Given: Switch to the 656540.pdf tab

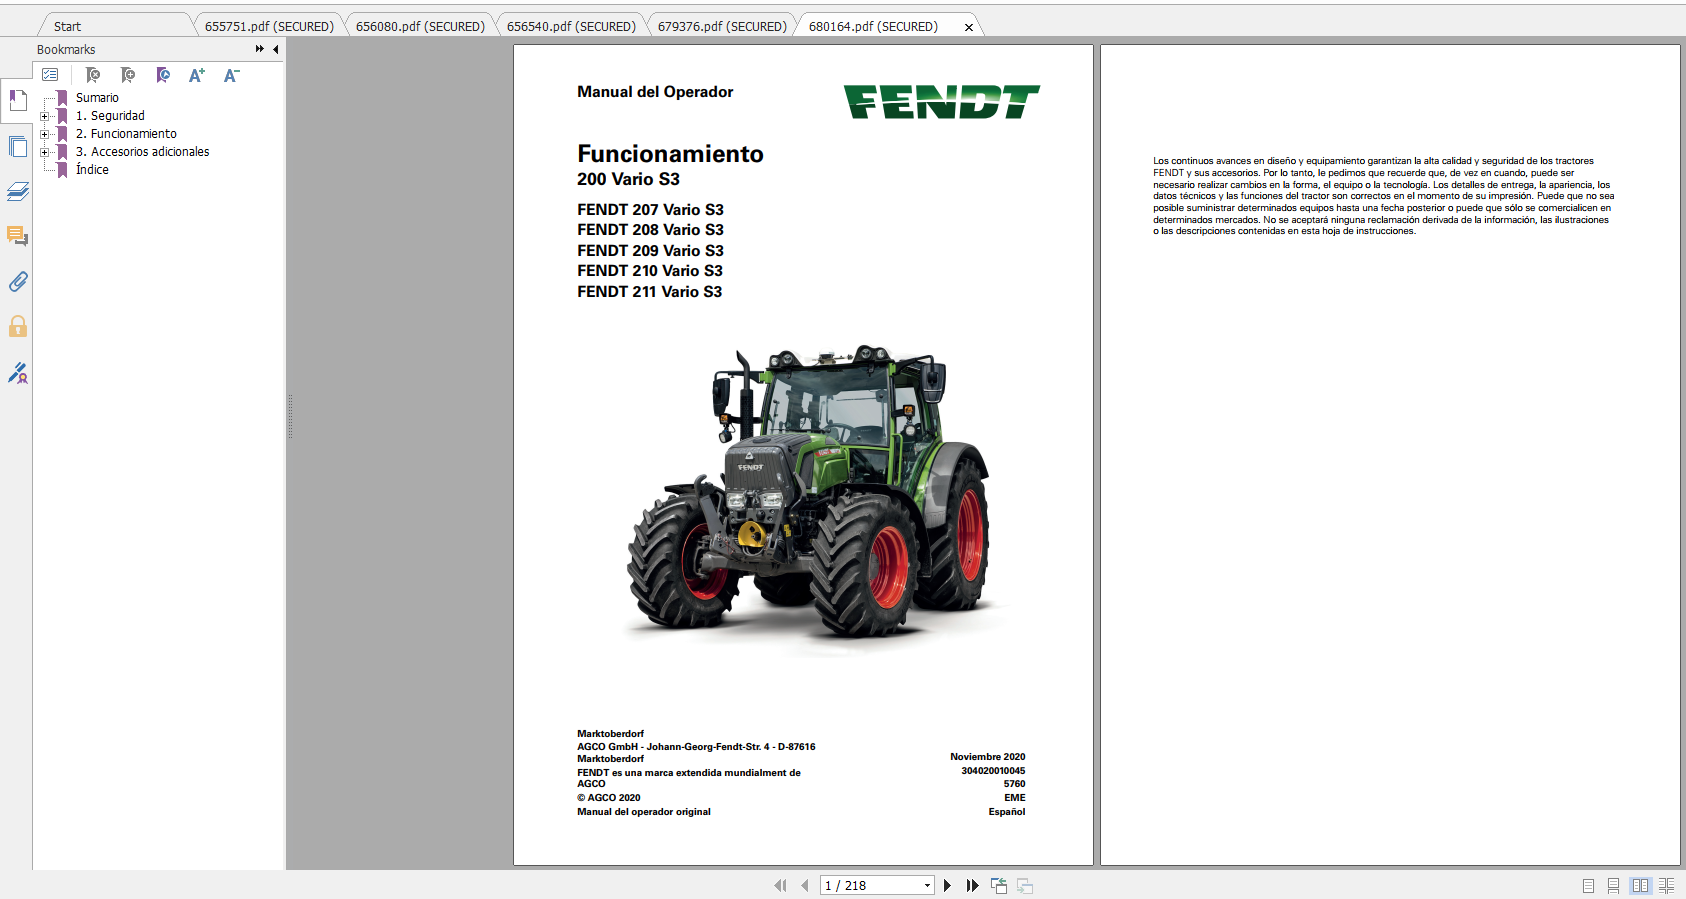Looking at the screenshot, I should (571, 26).
